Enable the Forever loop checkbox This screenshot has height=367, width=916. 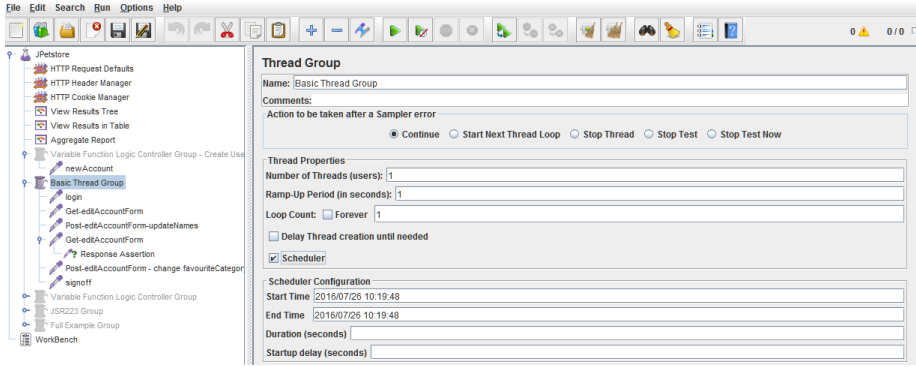[x=327, y=215]
